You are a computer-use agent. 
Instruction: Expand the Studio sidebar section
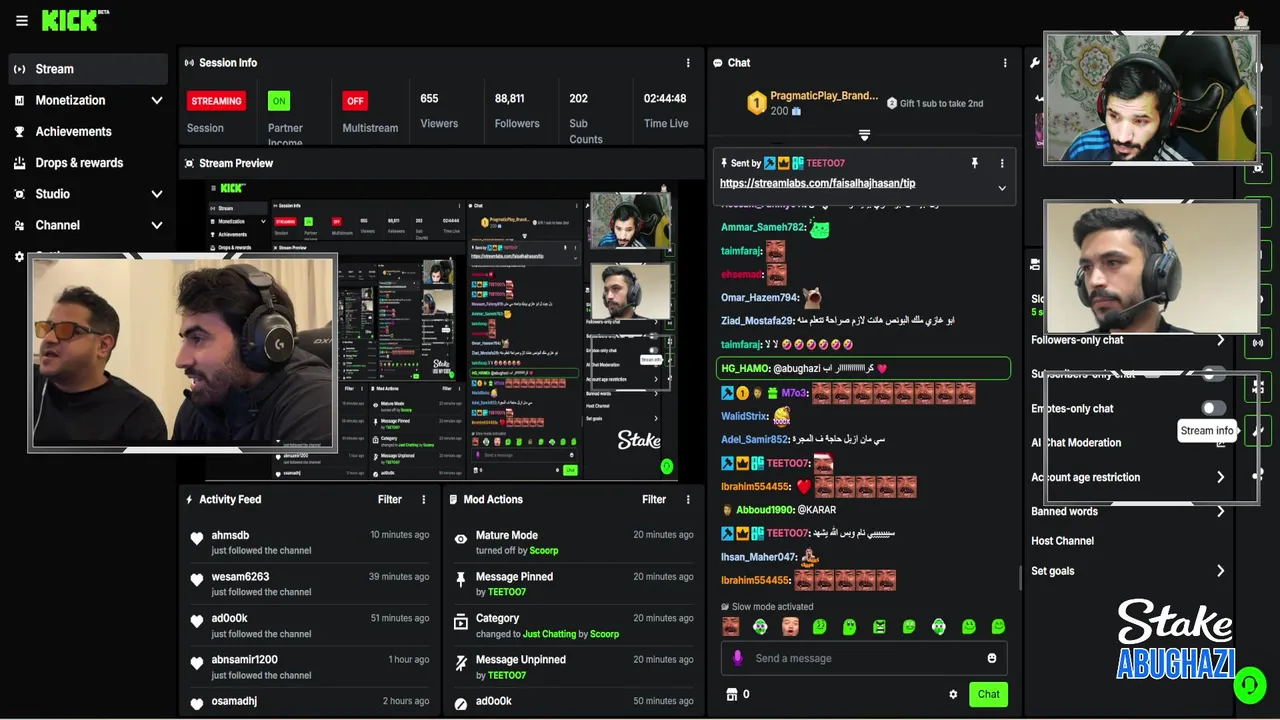coord(157,194)
